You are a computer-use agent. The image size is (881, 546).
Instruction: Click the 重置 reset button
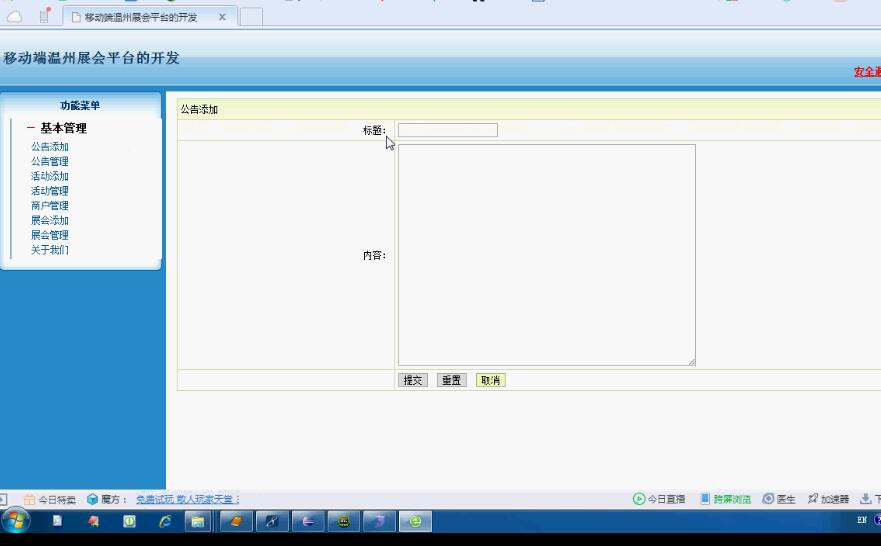click(x=452, y=380)
